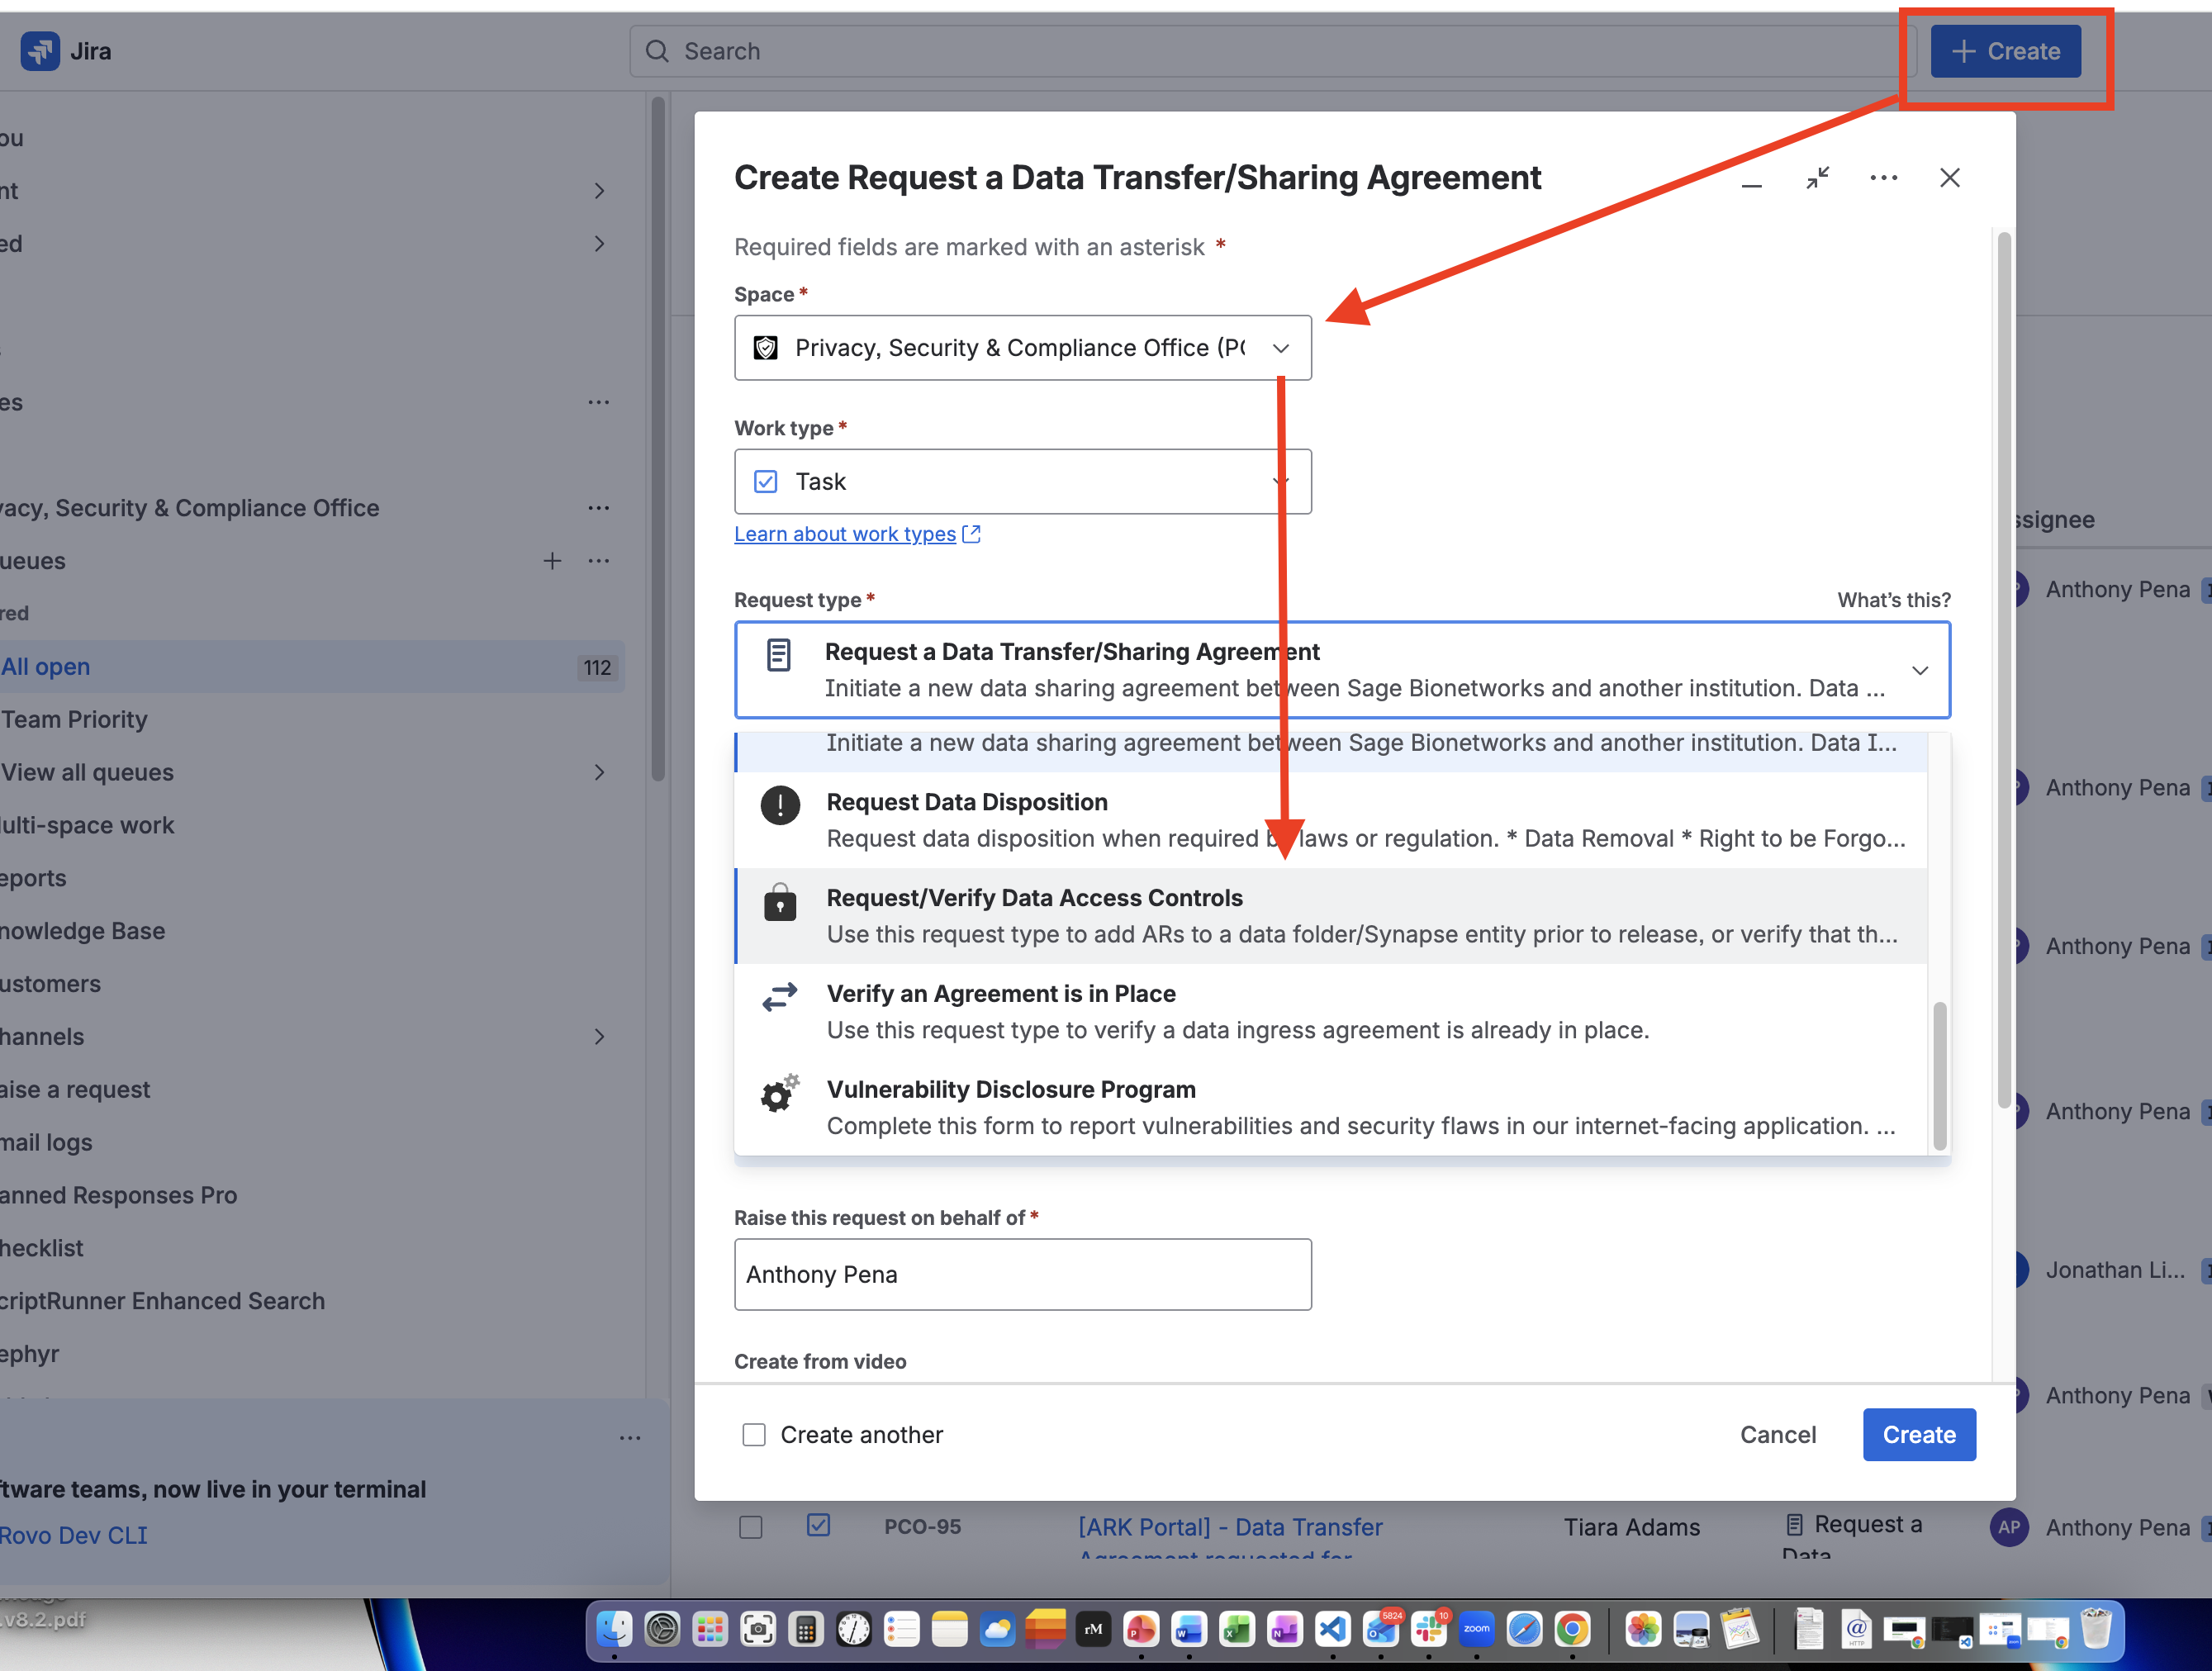Click the shield icon in Space field
Viewport: 2212px width, 1671px height.
766,348
